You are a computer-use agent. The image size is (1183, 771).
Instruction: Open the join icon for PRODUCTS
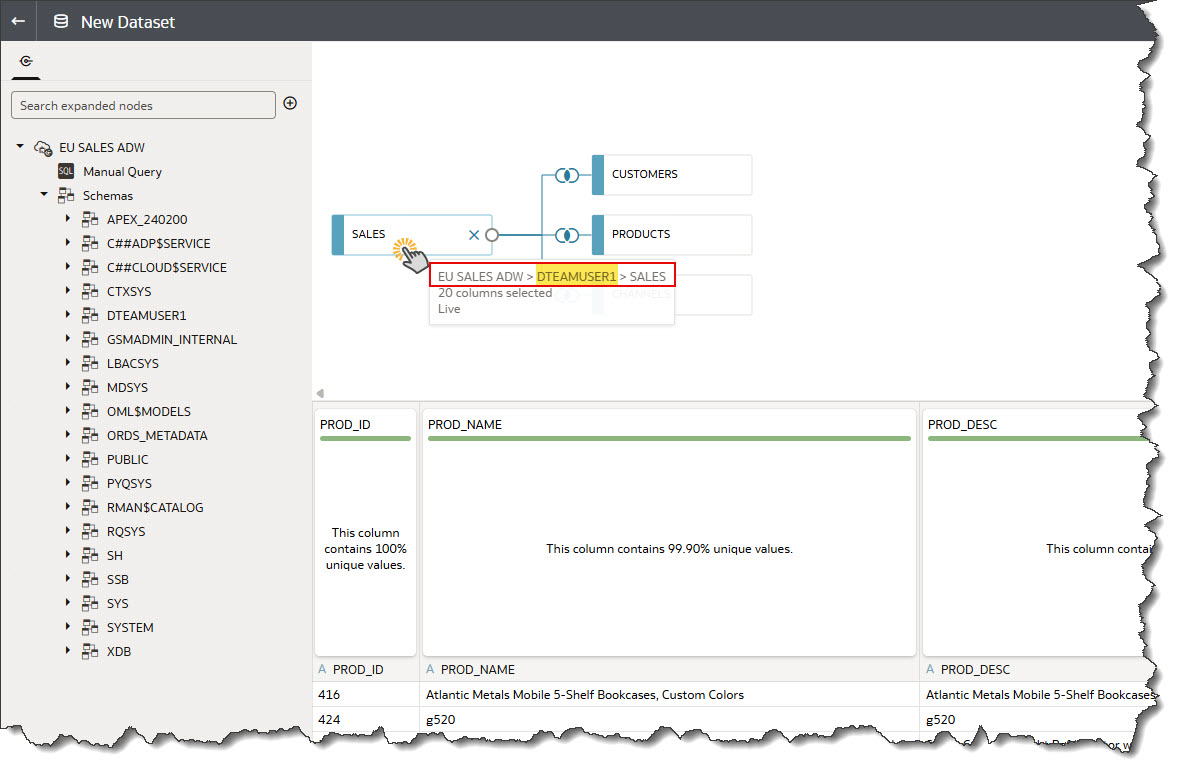(x=567, y=235)
